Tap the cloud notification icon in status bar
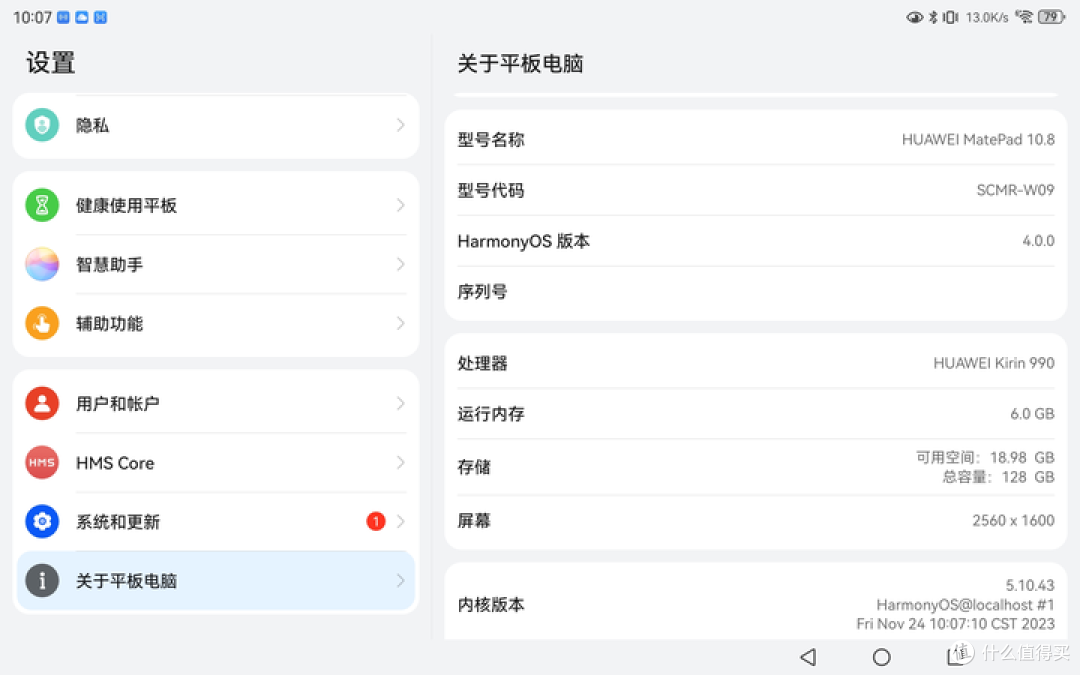 click(82, 18)
